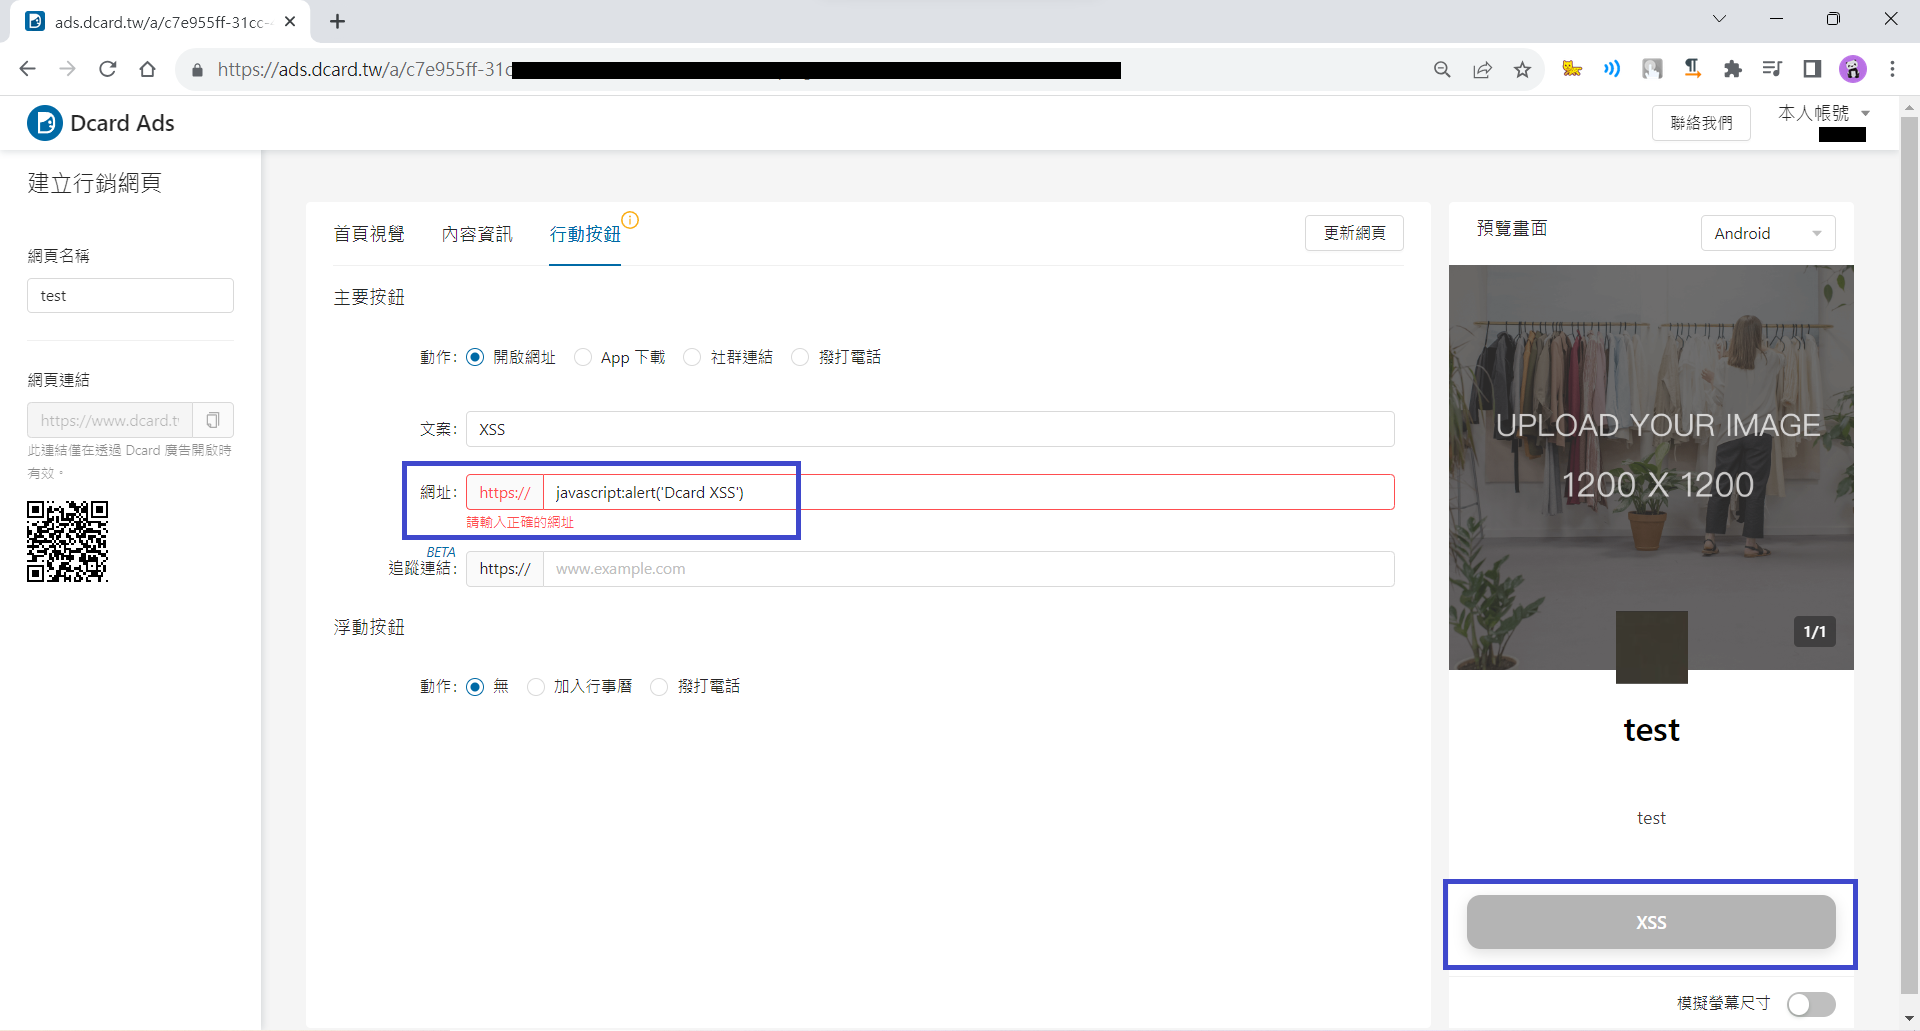Go back in browser history
This screenshot has width=1920, height=1031.
(x=28, y=69)
